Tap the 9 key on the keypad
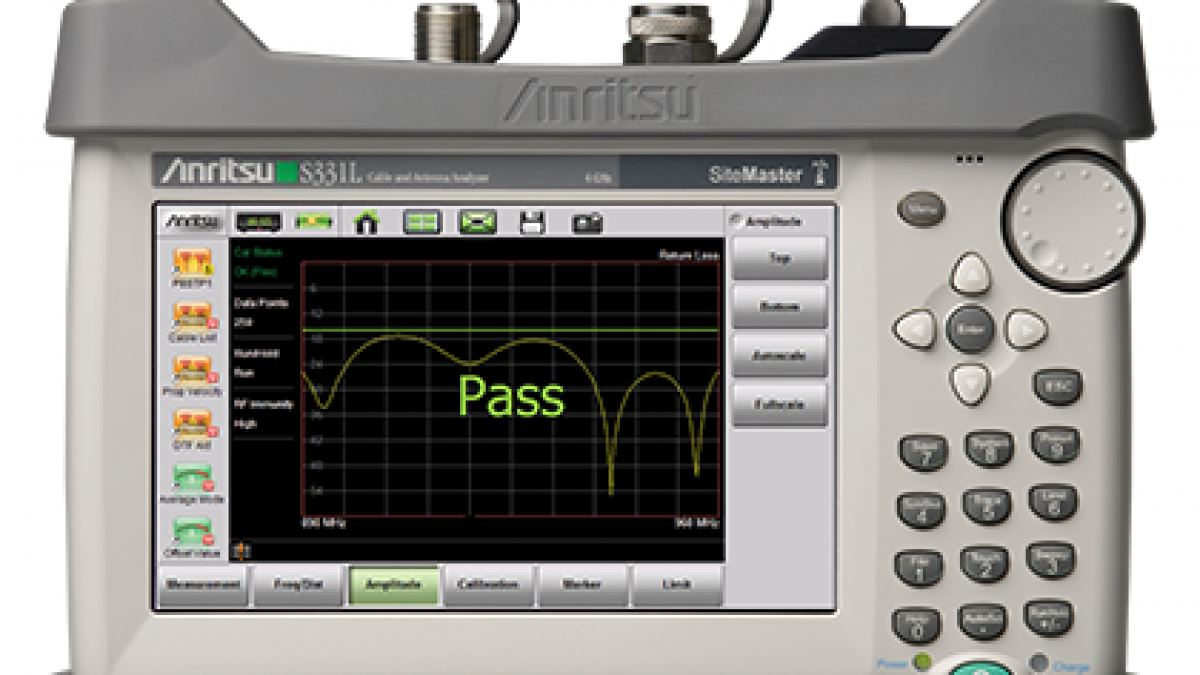The image size is (1200, 675). [x=1054, y=444]
